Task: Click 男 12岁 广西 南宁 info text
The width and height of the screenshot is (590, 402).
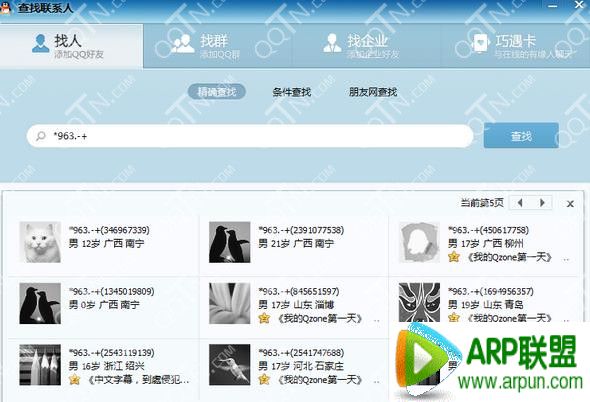Action: tap(106, 244)
